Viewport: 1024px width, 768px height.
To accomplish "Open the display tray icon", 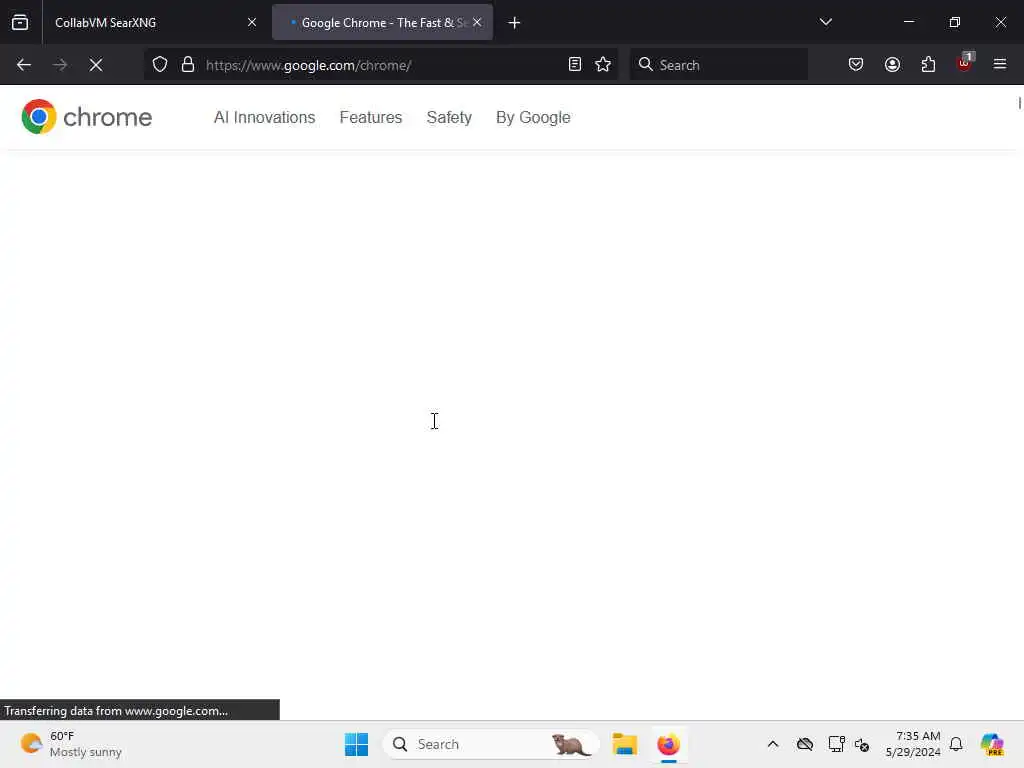I will point(837,744).
